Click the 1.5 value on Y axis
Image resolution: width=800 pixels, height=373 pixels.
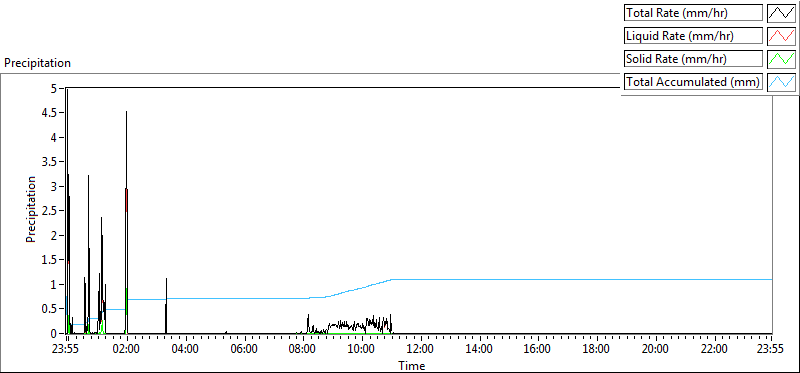[50, 260]
